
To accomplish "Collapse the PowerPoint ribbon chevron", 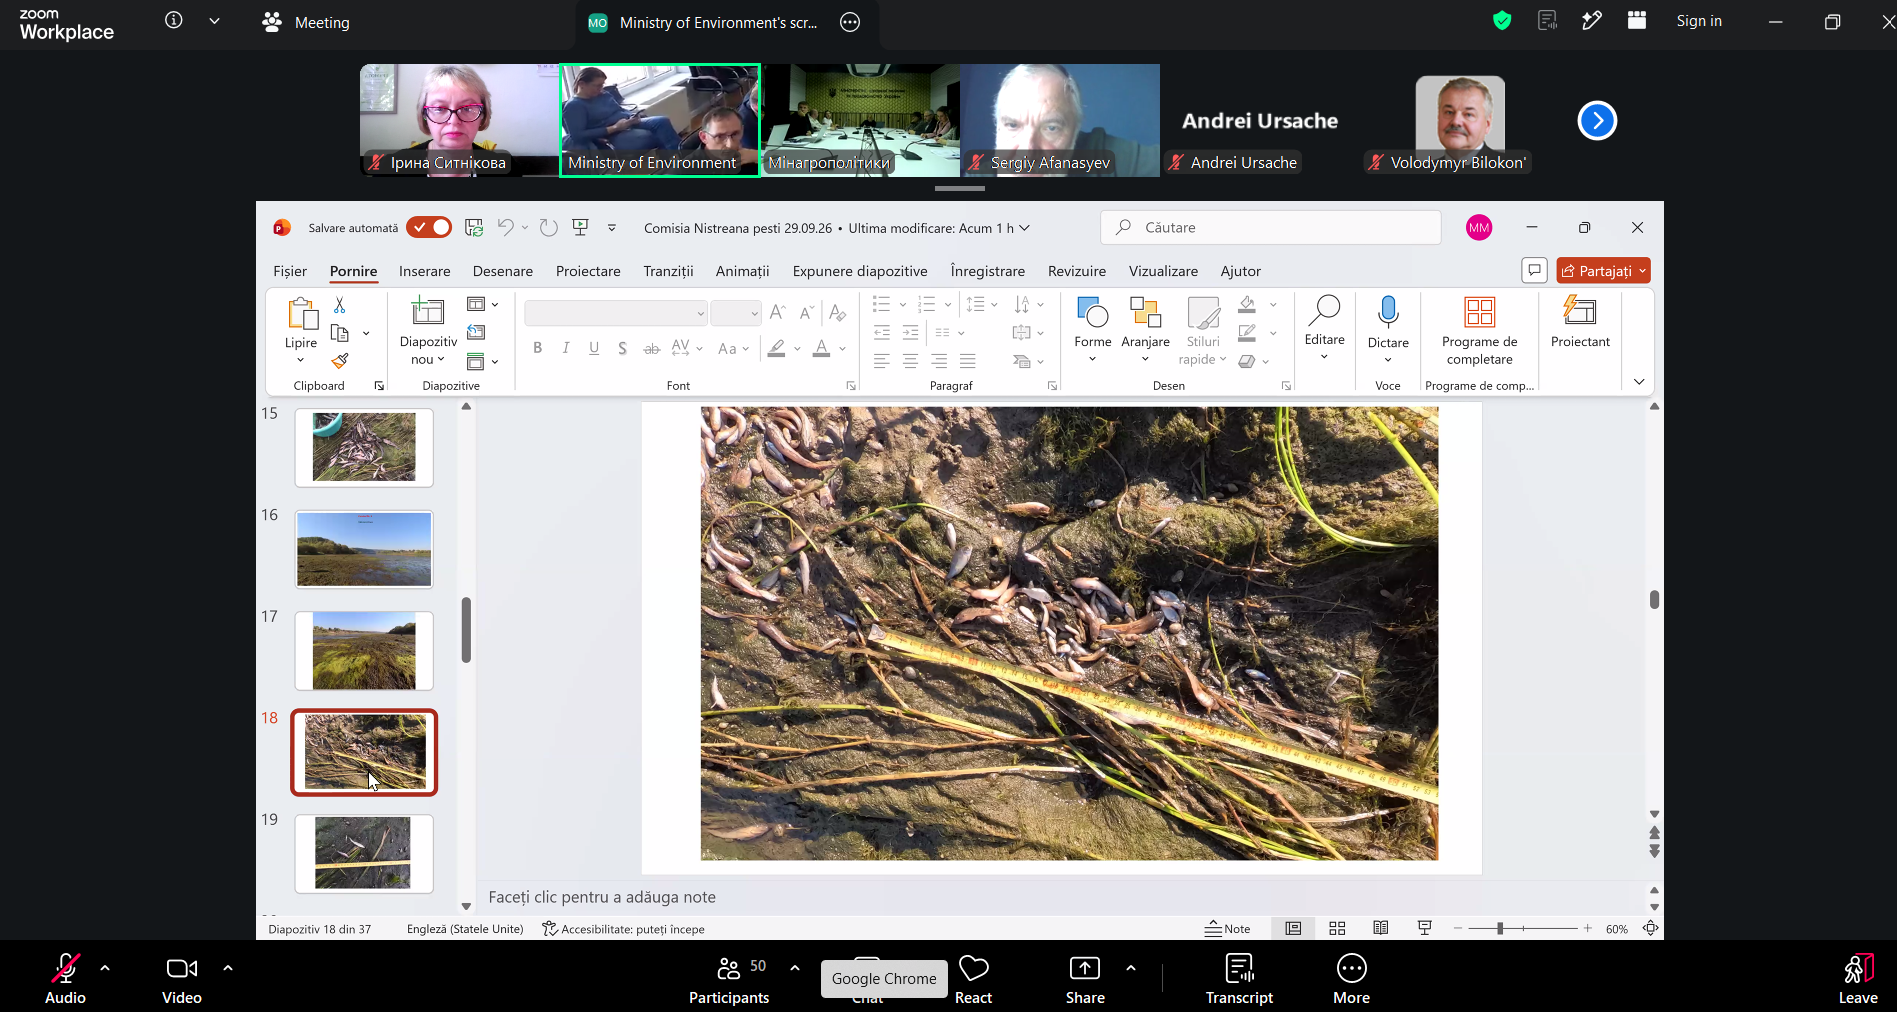I will click(x=1639, y=382).
